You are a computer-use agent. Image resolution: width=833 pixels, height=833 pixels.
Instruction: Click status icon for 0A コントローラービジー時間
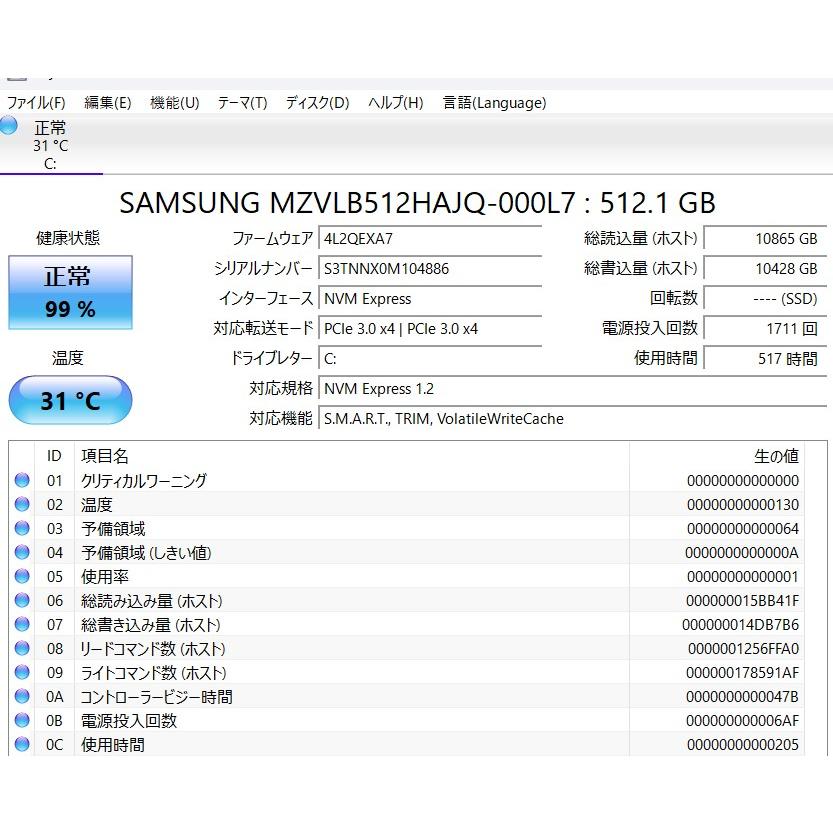click(x=22, y=696)
